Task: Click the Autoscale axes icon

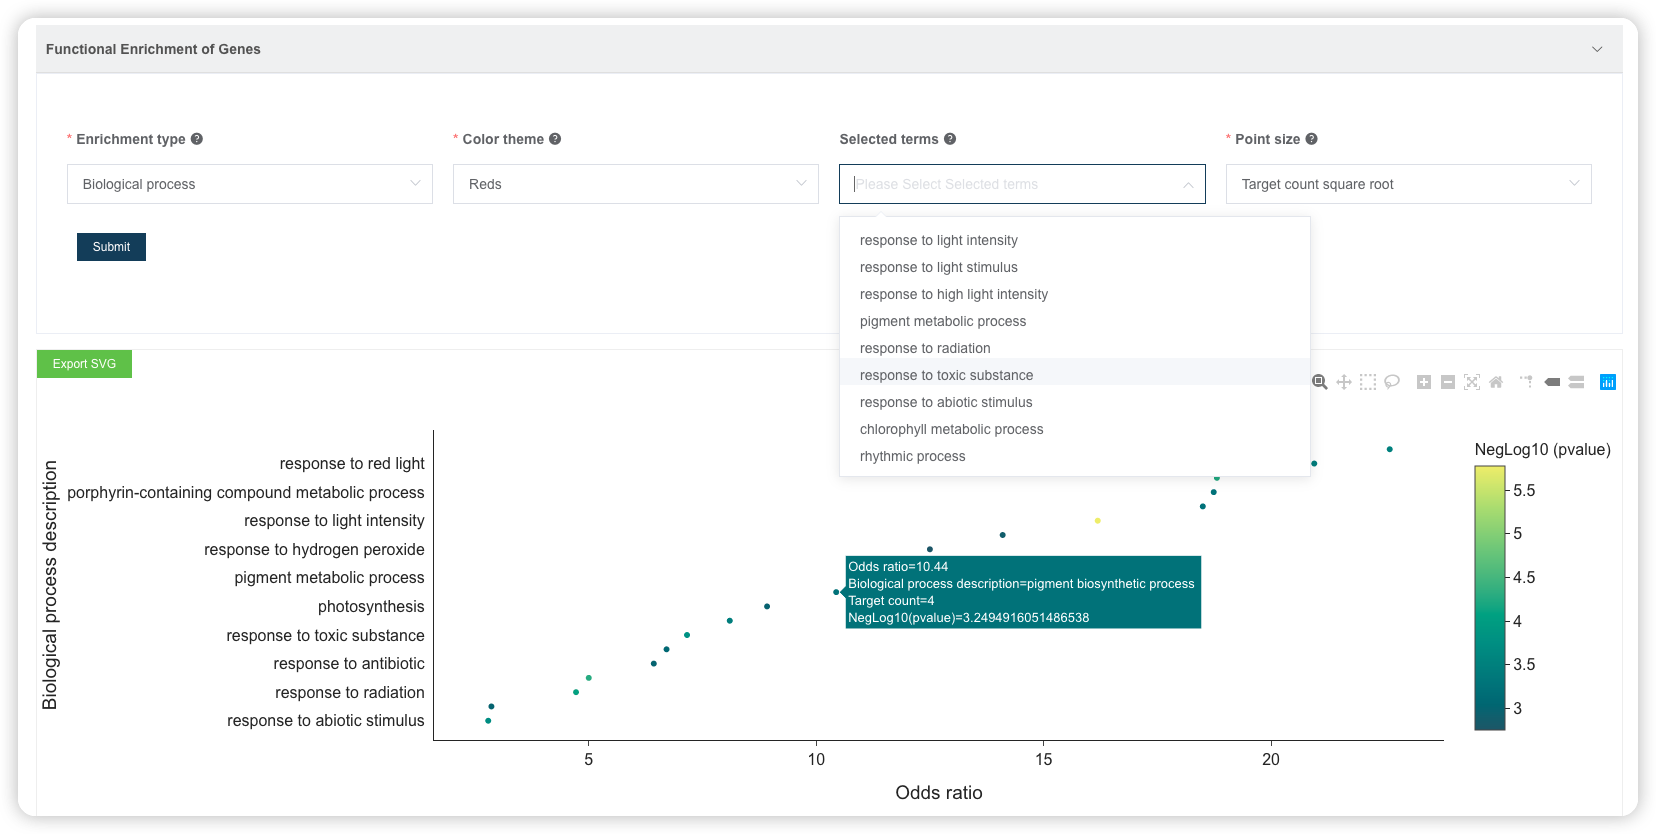Action: (x=1472, y=382)
